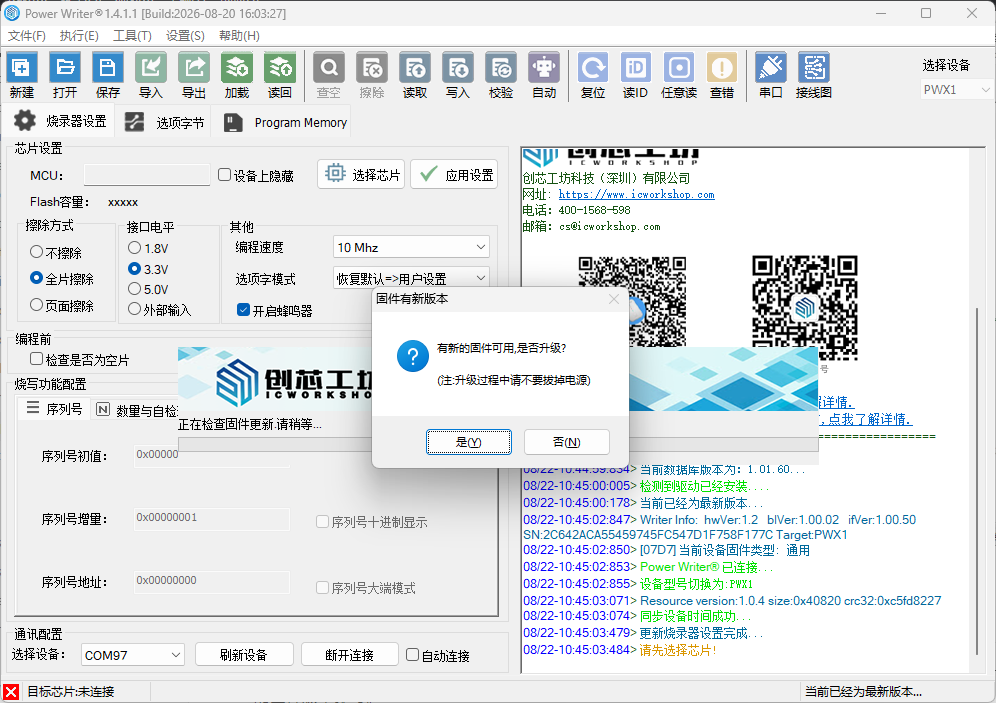Close the 固件有新版本 dialog
The height and width of the screenshot is (703, 996).
coord(614,299)
